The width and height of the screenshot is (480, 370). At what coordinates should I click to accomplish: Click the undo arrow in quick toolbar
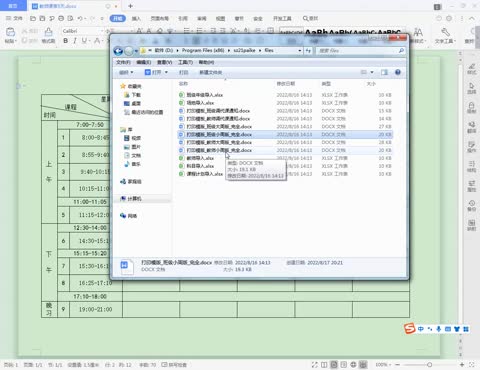tap(80, 18)
